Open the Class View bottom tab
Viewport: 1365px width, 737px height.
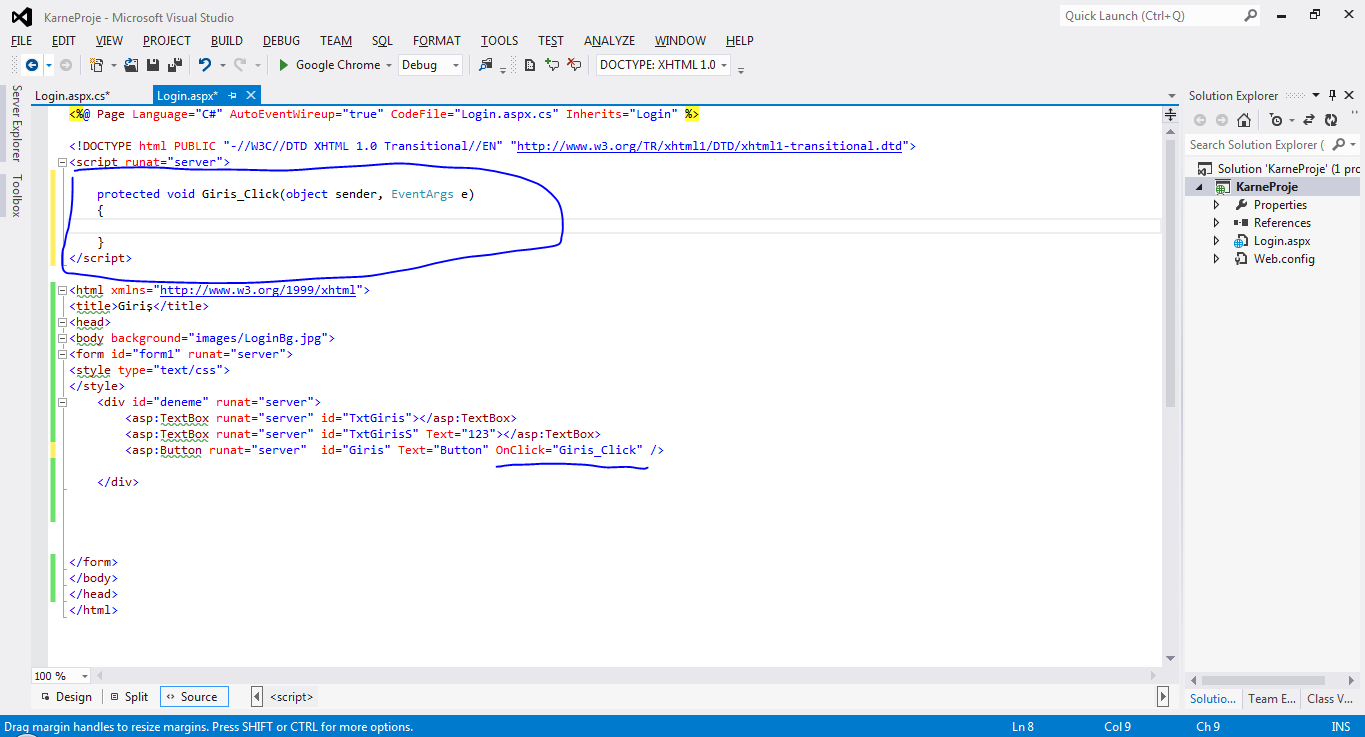[x=1330, y=699]
